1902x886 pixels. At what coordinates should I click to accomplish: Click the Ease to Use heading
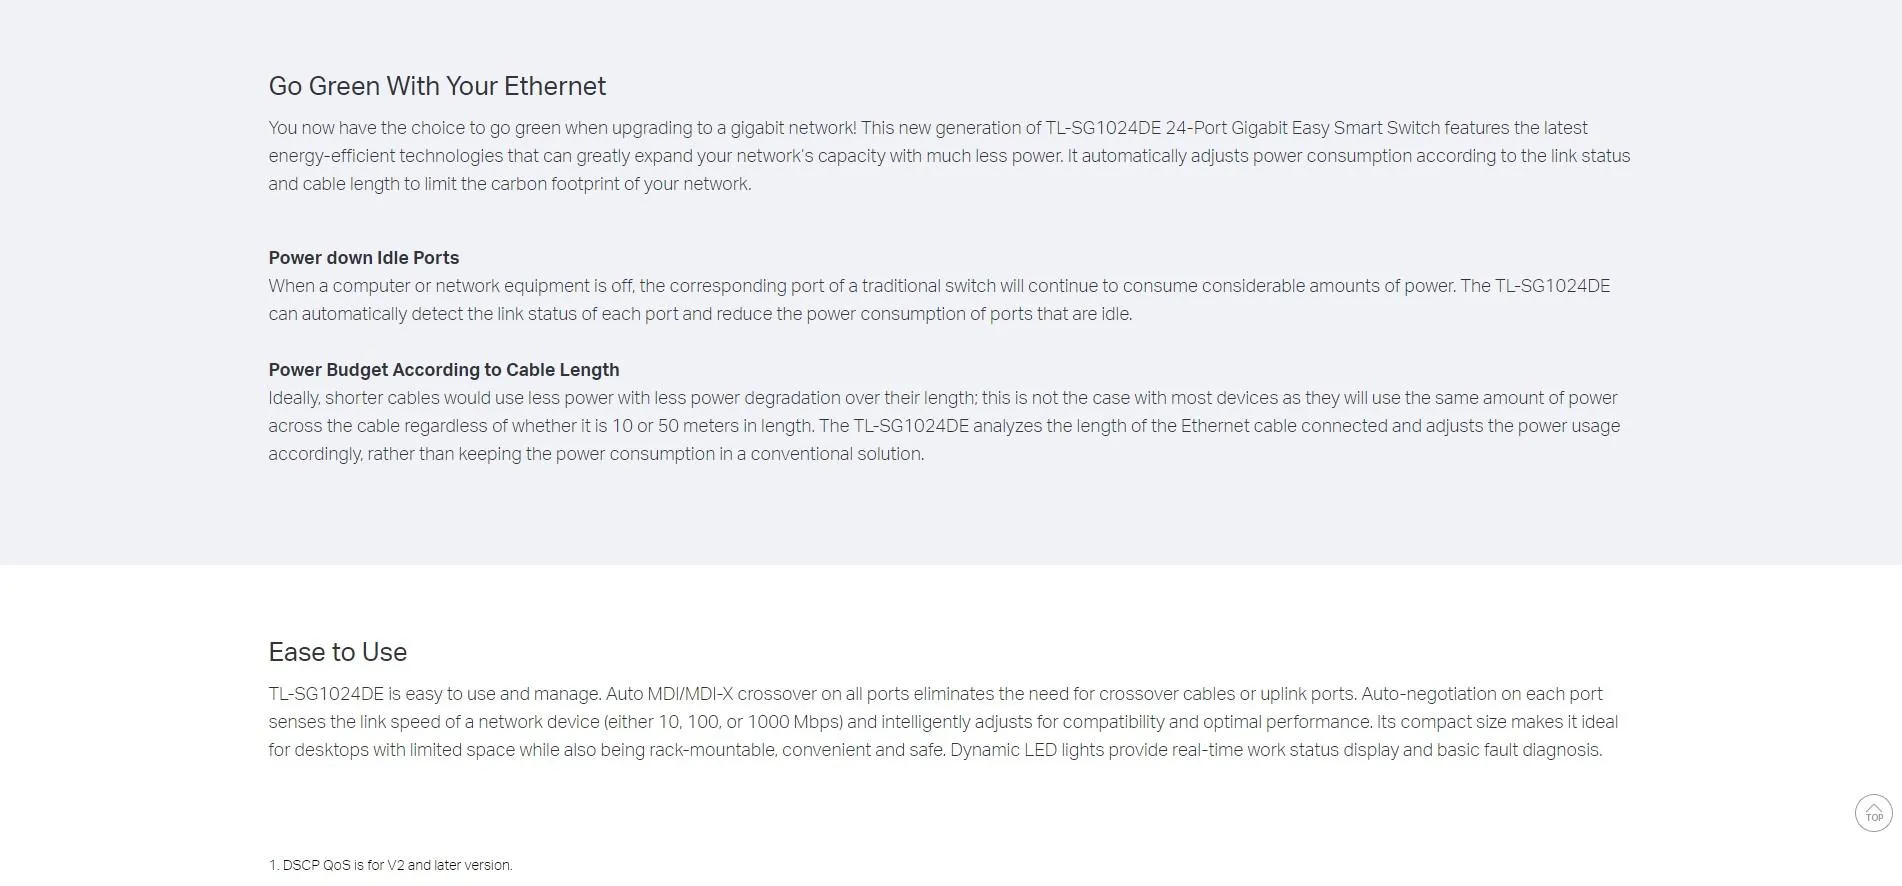pos(338,652)
